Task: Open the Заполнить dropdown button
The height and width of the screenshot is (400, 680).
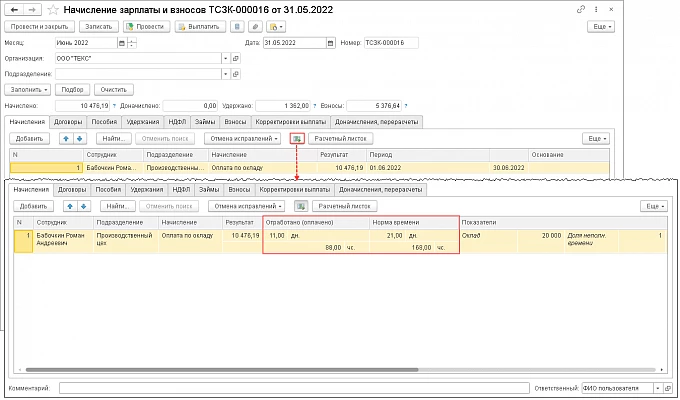Action: click(x=28, y=89)
